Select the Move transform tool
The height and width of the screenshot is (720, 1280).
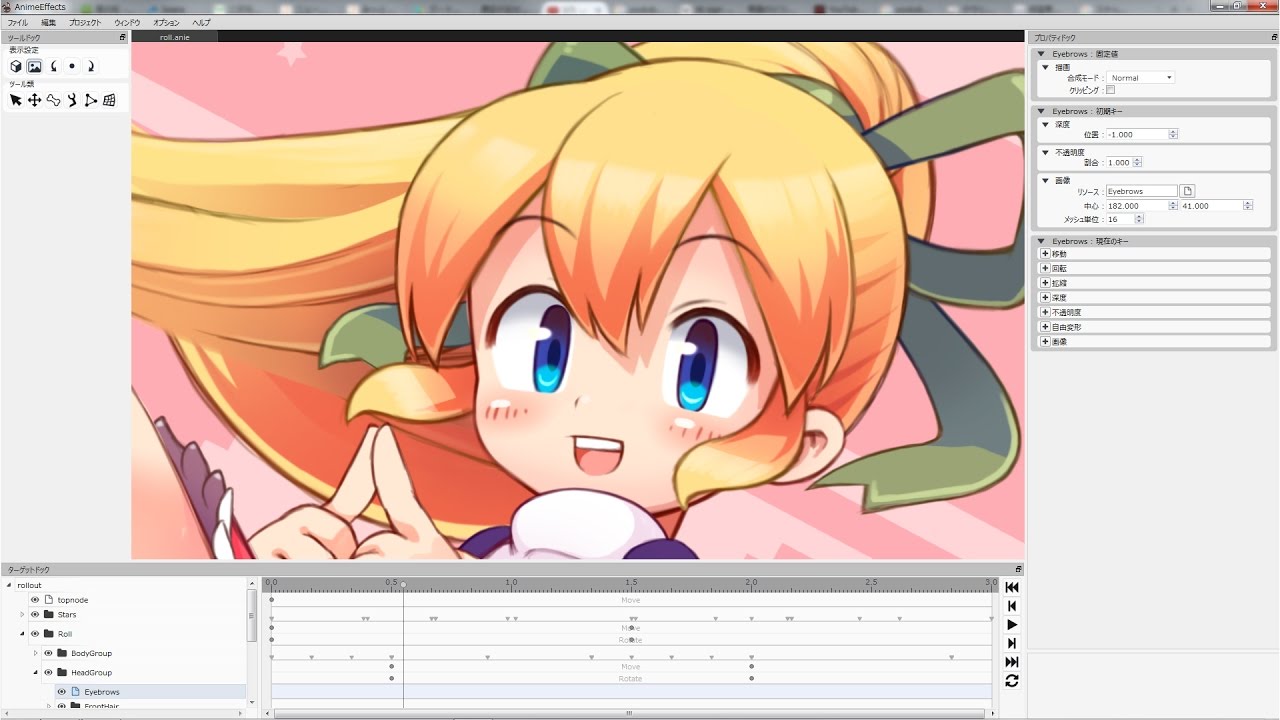pos(35,100)
